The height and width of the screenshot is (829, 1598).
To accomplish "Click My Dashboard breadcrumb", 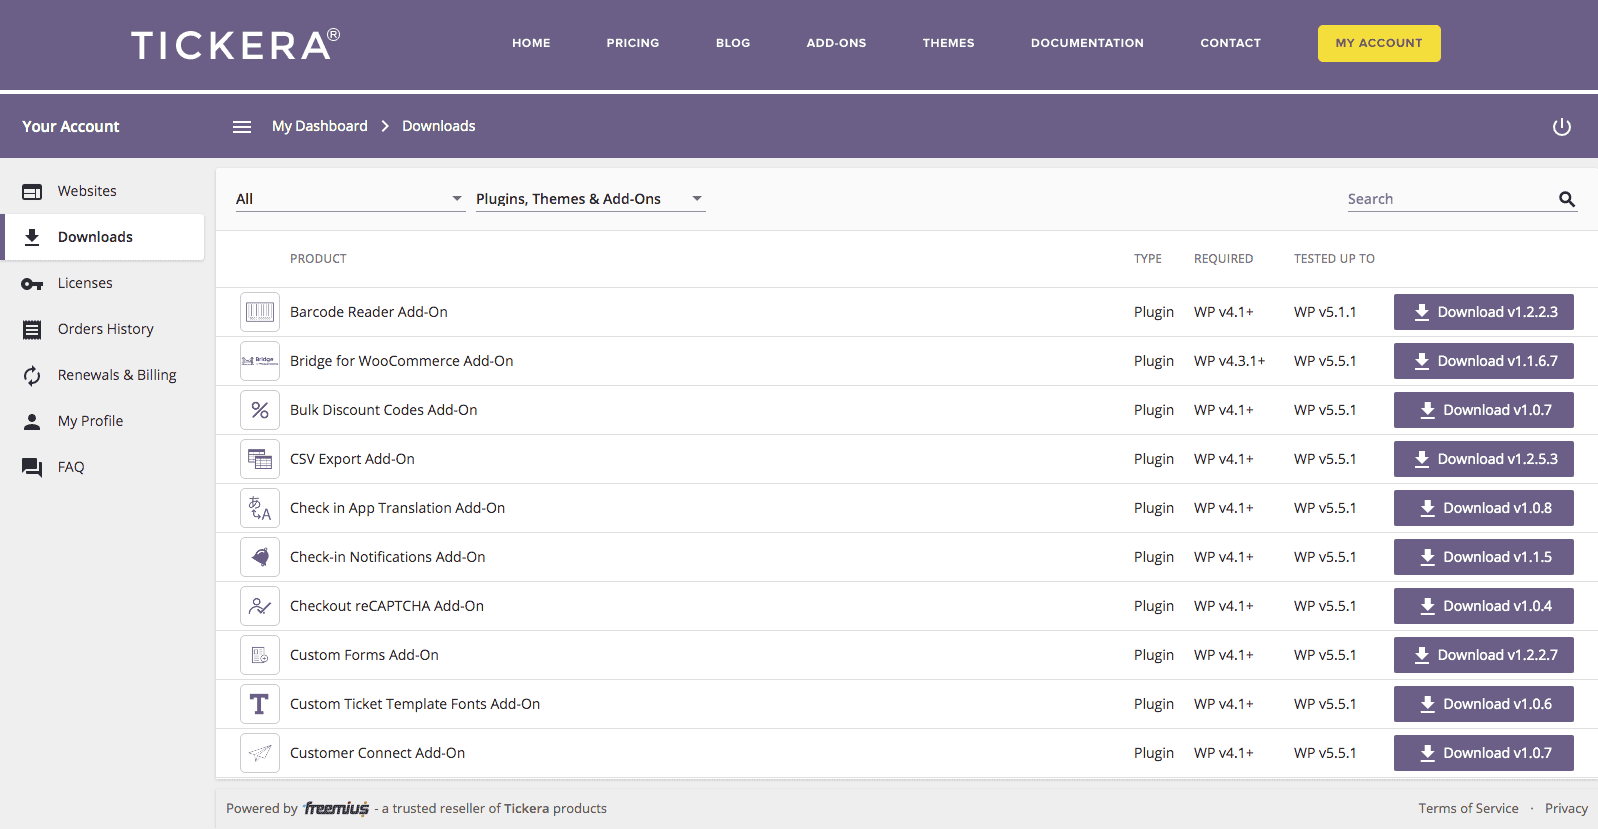I will (320, 126).
